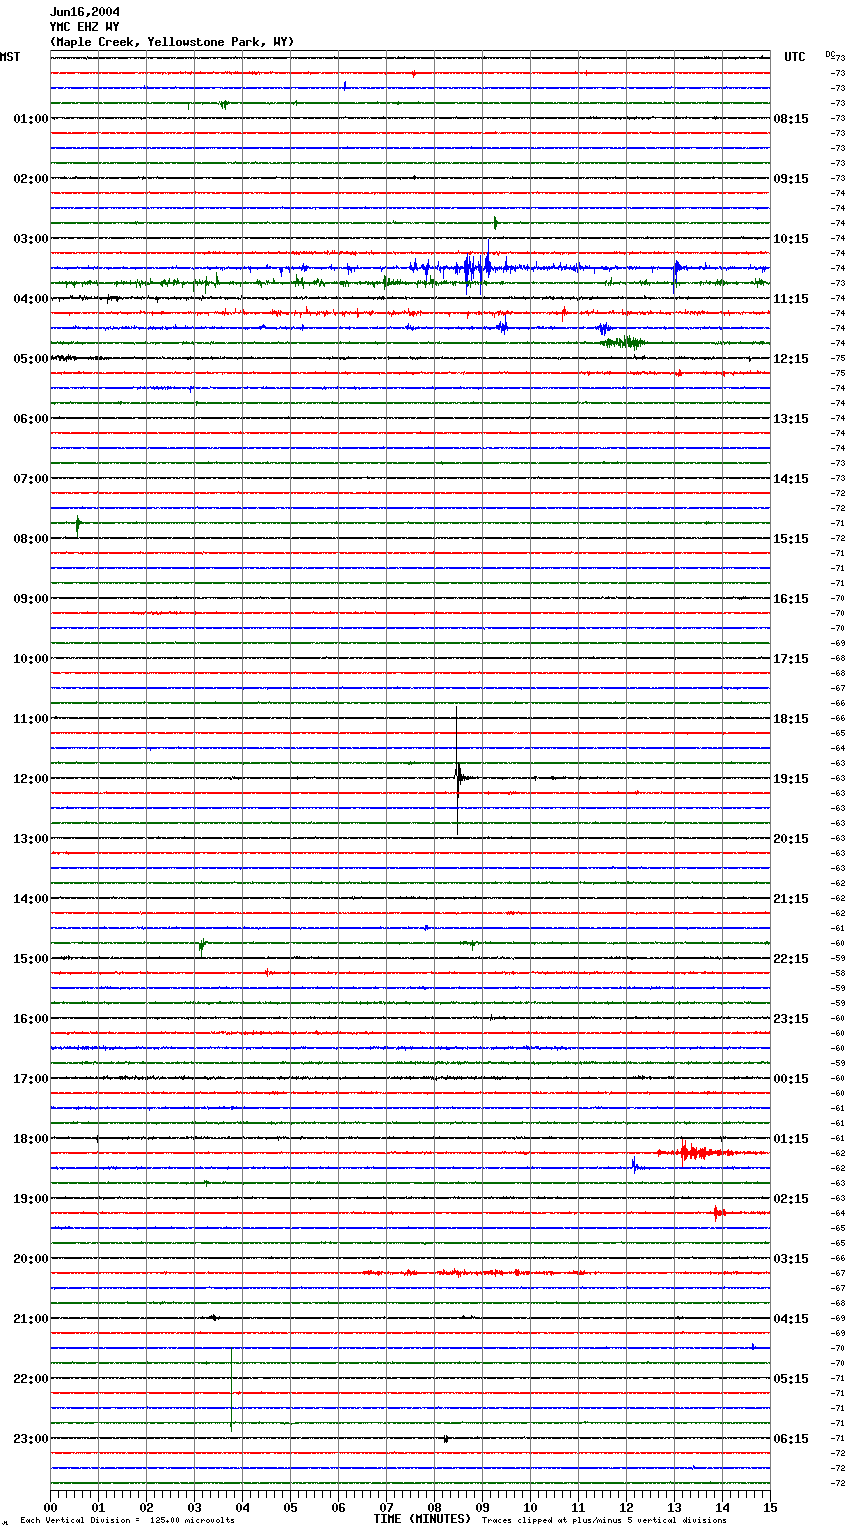Click the "05:00" MST time label
This screenshot has height=1534, width=850.
coord(31,359)
